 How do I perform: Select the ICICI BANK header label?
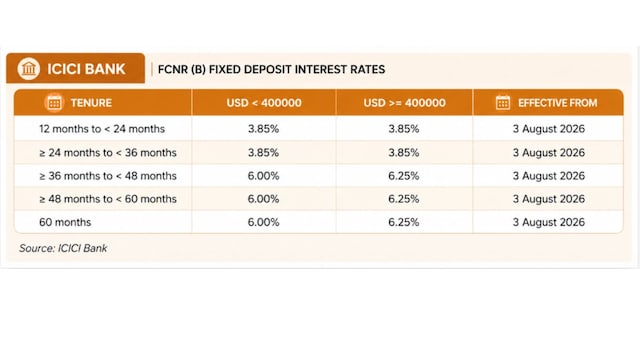click(86, 69)
